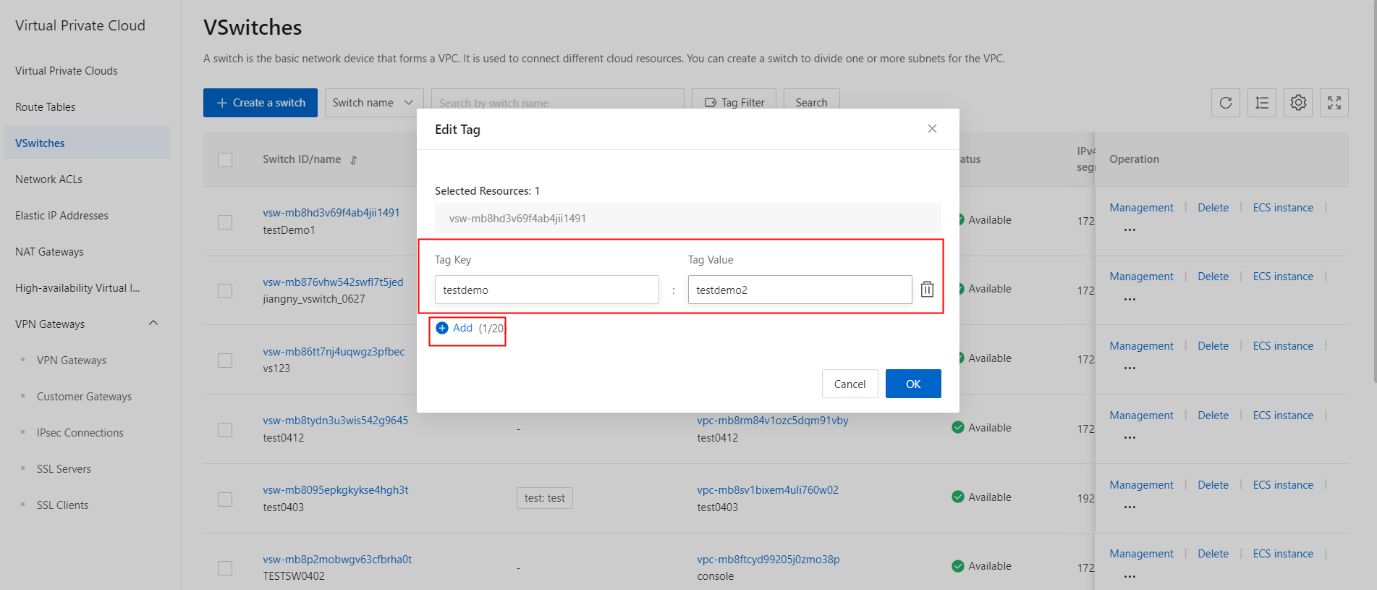The image size is (1377, 590).
Task: Click the row density list icon
Action: [1262, 103]
